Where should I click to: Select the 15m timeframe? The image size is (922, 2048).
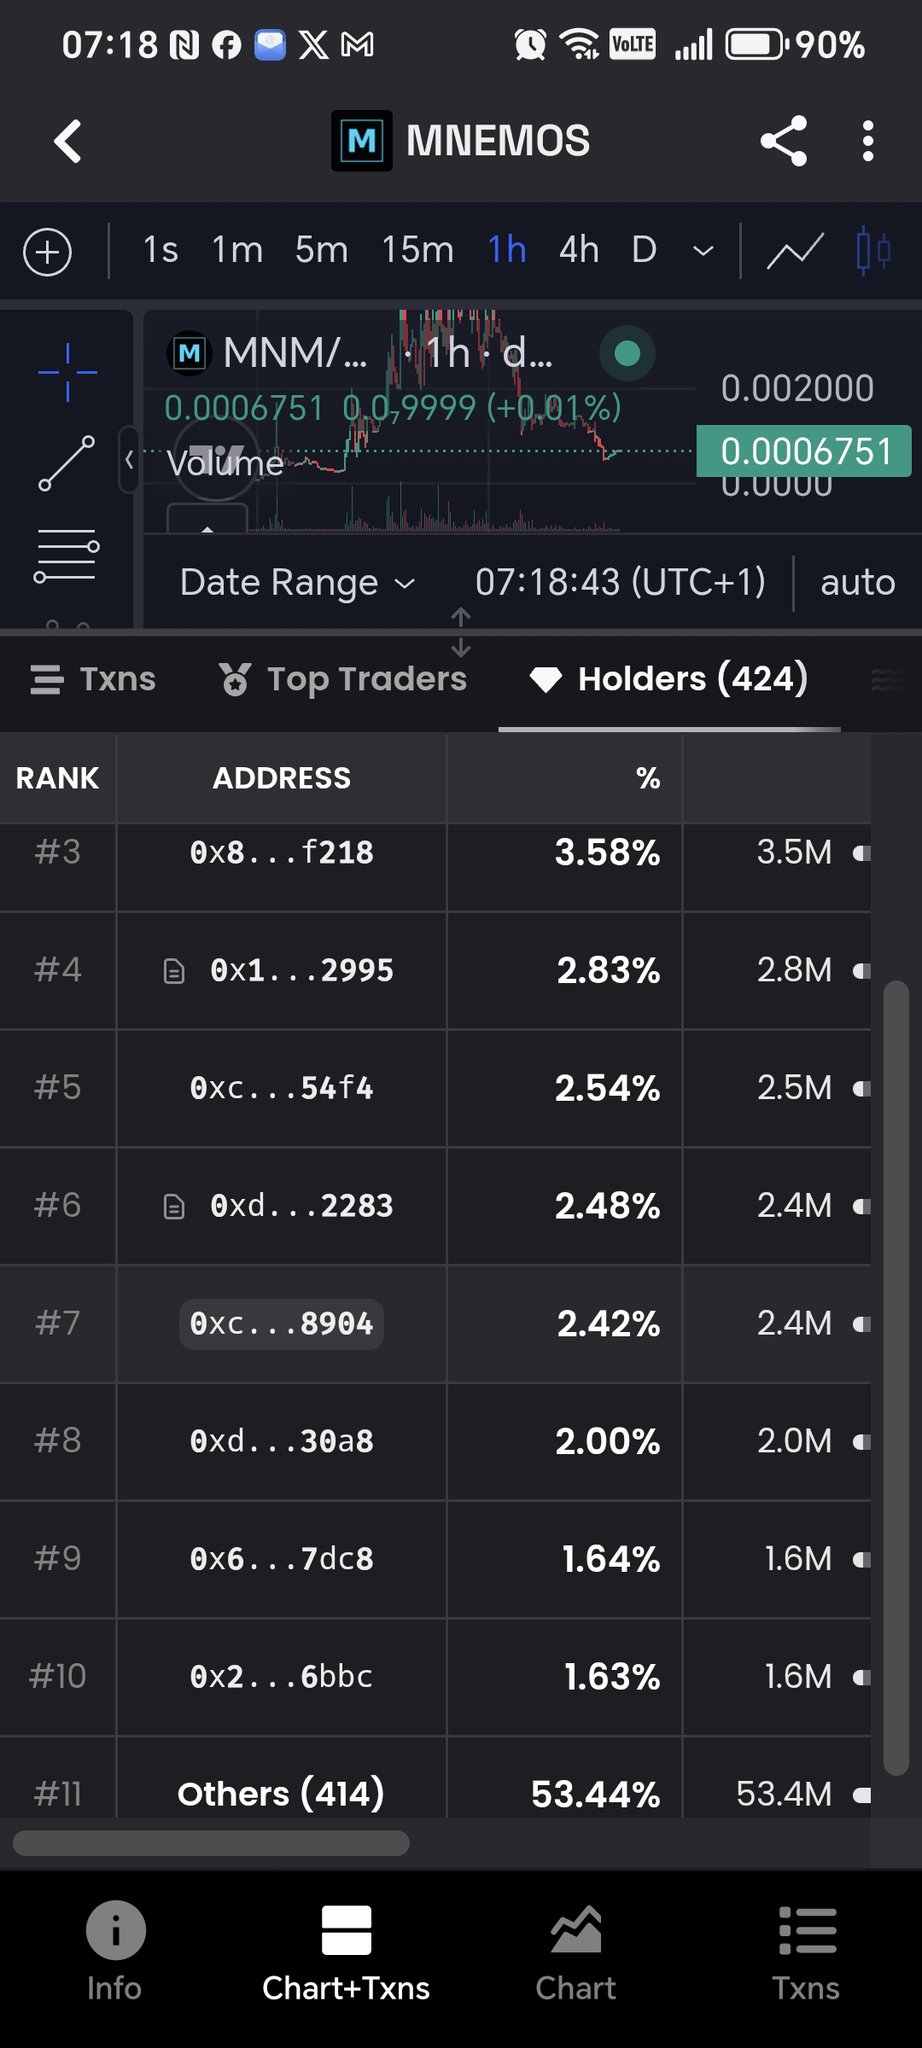[418, 250]
